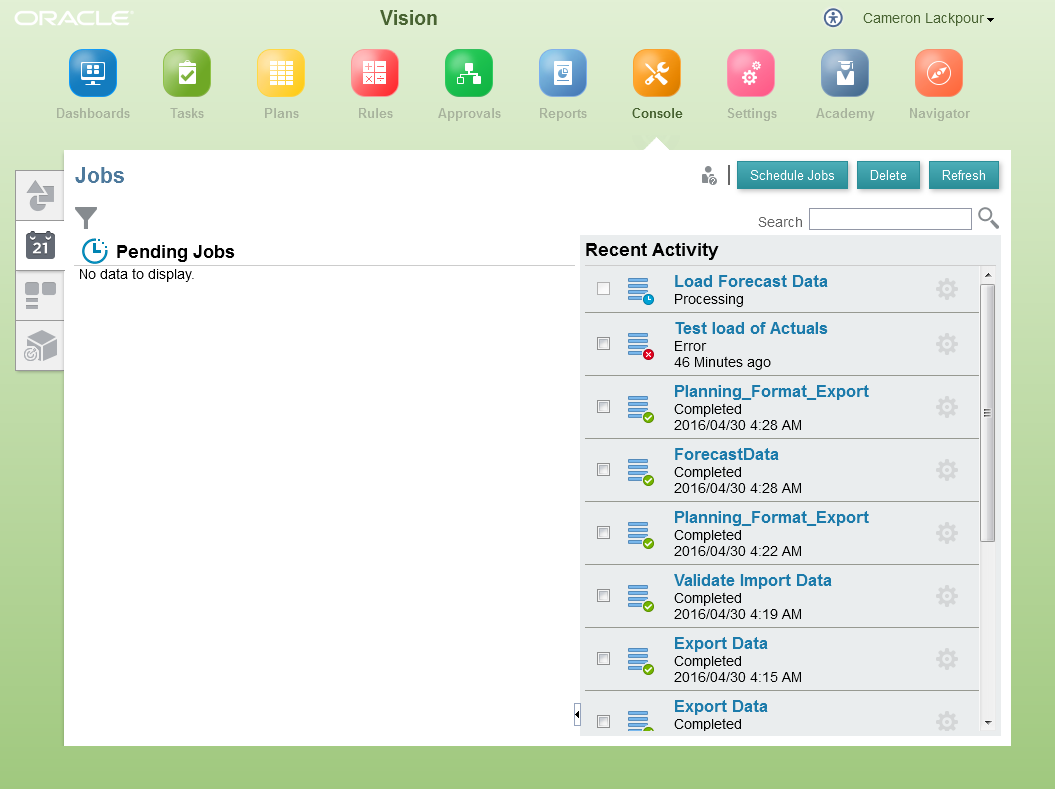Click the accessibility settings icon

[x=833, y=18]
